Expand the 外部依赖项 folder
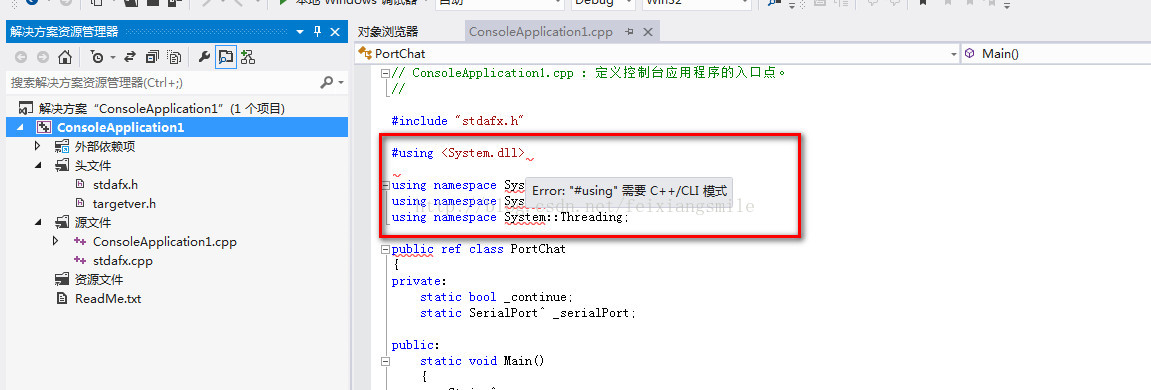1151x390 pixels. (37, 147)
